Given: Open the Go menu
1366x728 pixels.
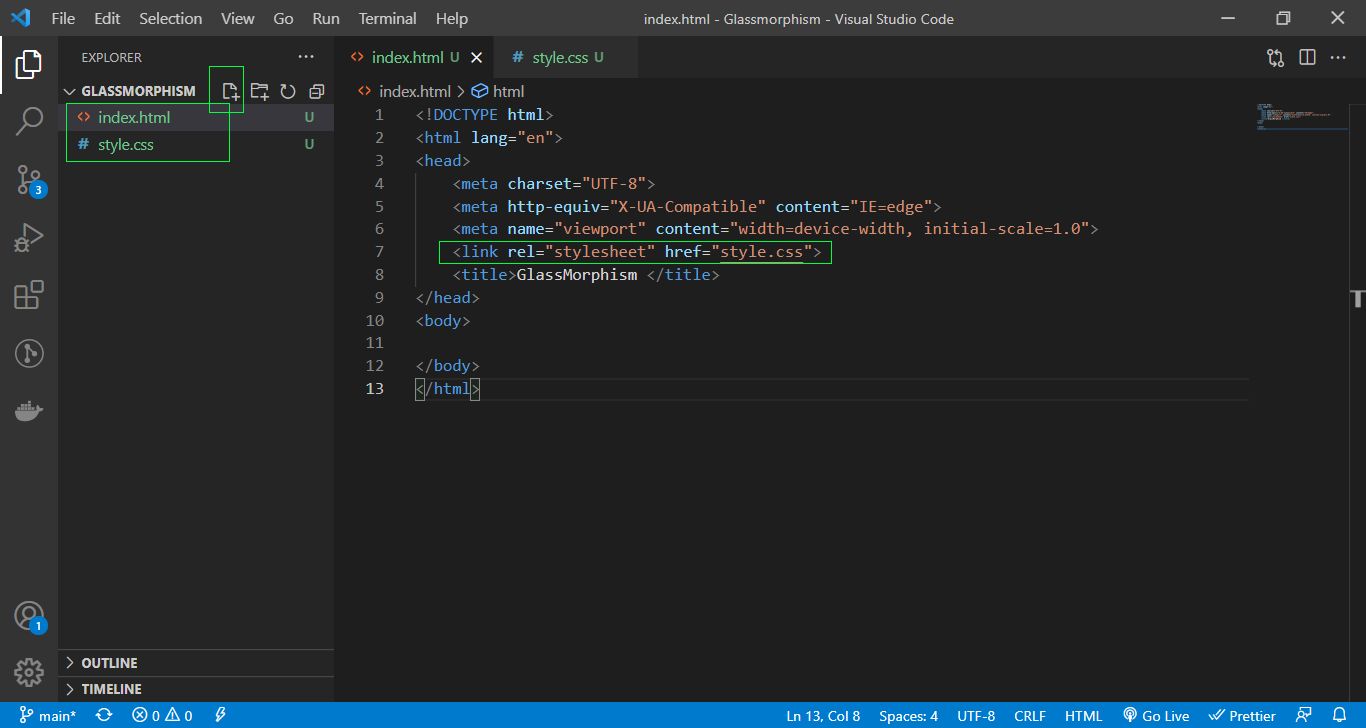Looking at the screenshot, I should (x=283, y=18).
